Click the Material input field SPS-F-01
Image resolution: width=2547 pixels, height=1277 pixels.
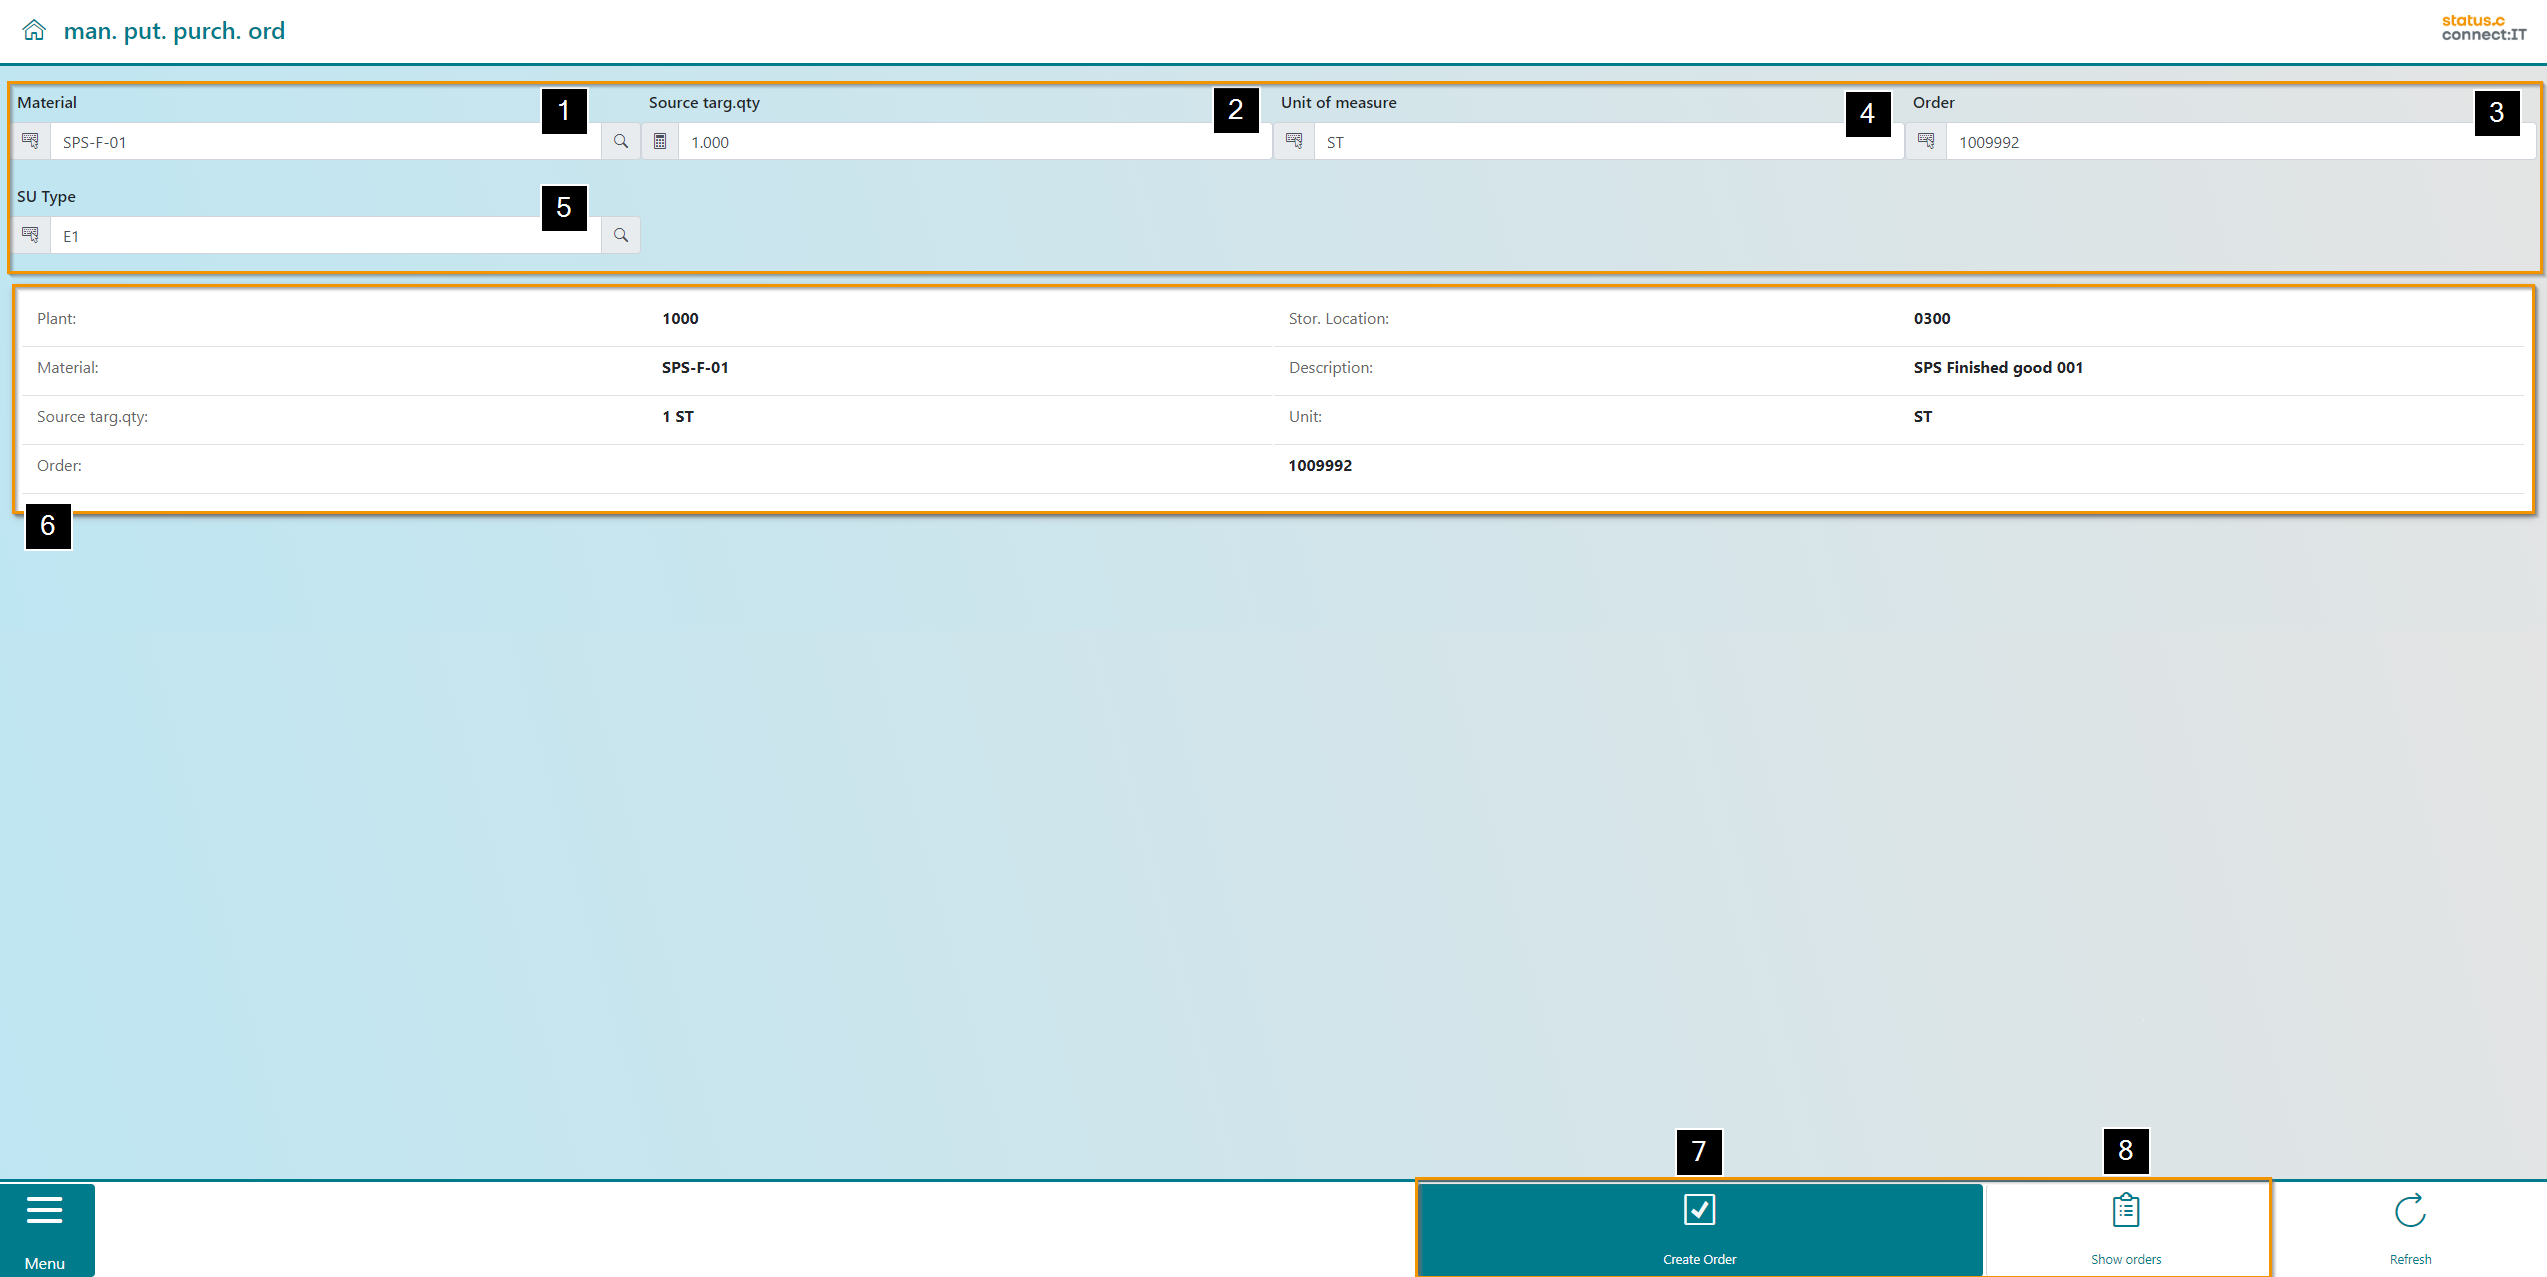(x=300, y=142)
